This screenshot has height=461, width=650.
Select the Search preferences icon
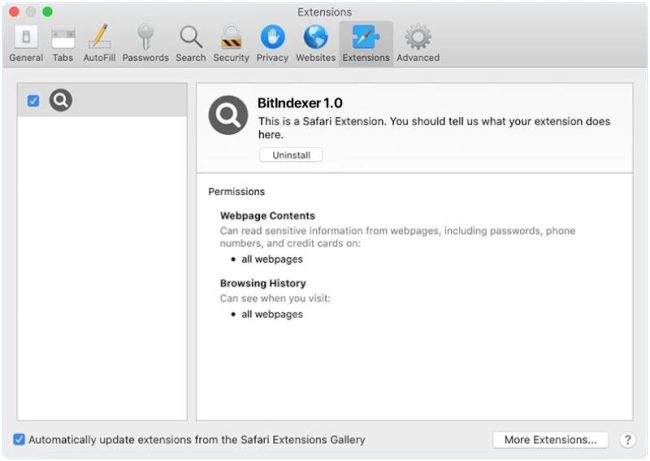190,43
